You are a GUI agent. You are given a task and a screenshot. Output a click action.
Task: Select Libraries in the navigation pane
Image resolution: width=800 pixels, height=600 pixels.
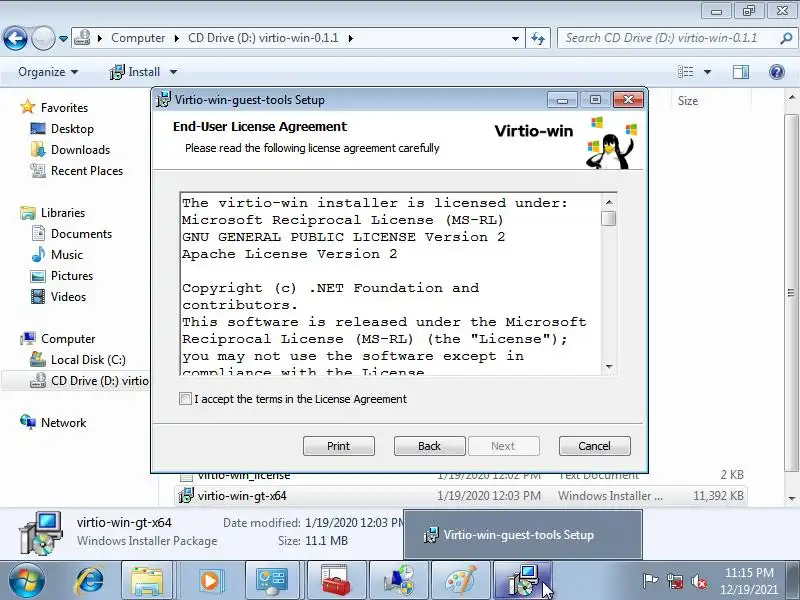pos(63,212)
